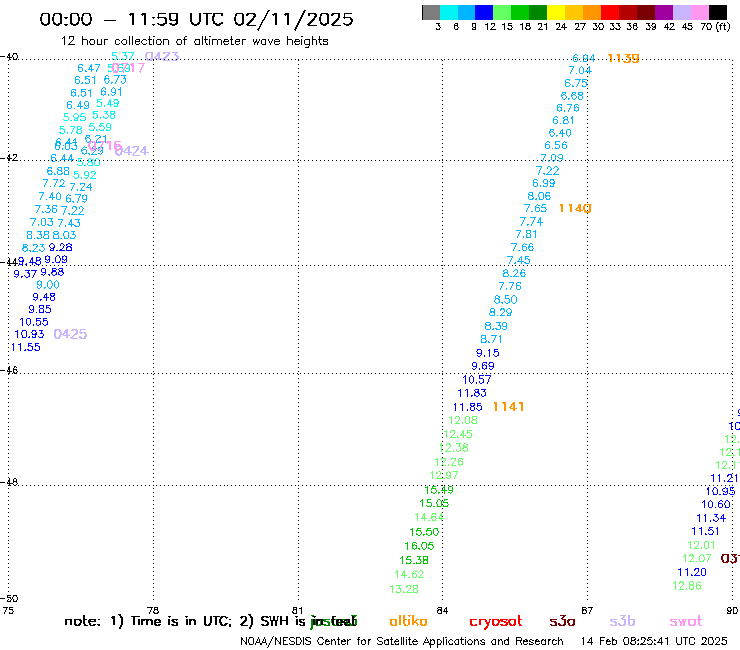740x650 pixels.
Task: Click the longitude axis label '81'
Action: coord(297,610)
